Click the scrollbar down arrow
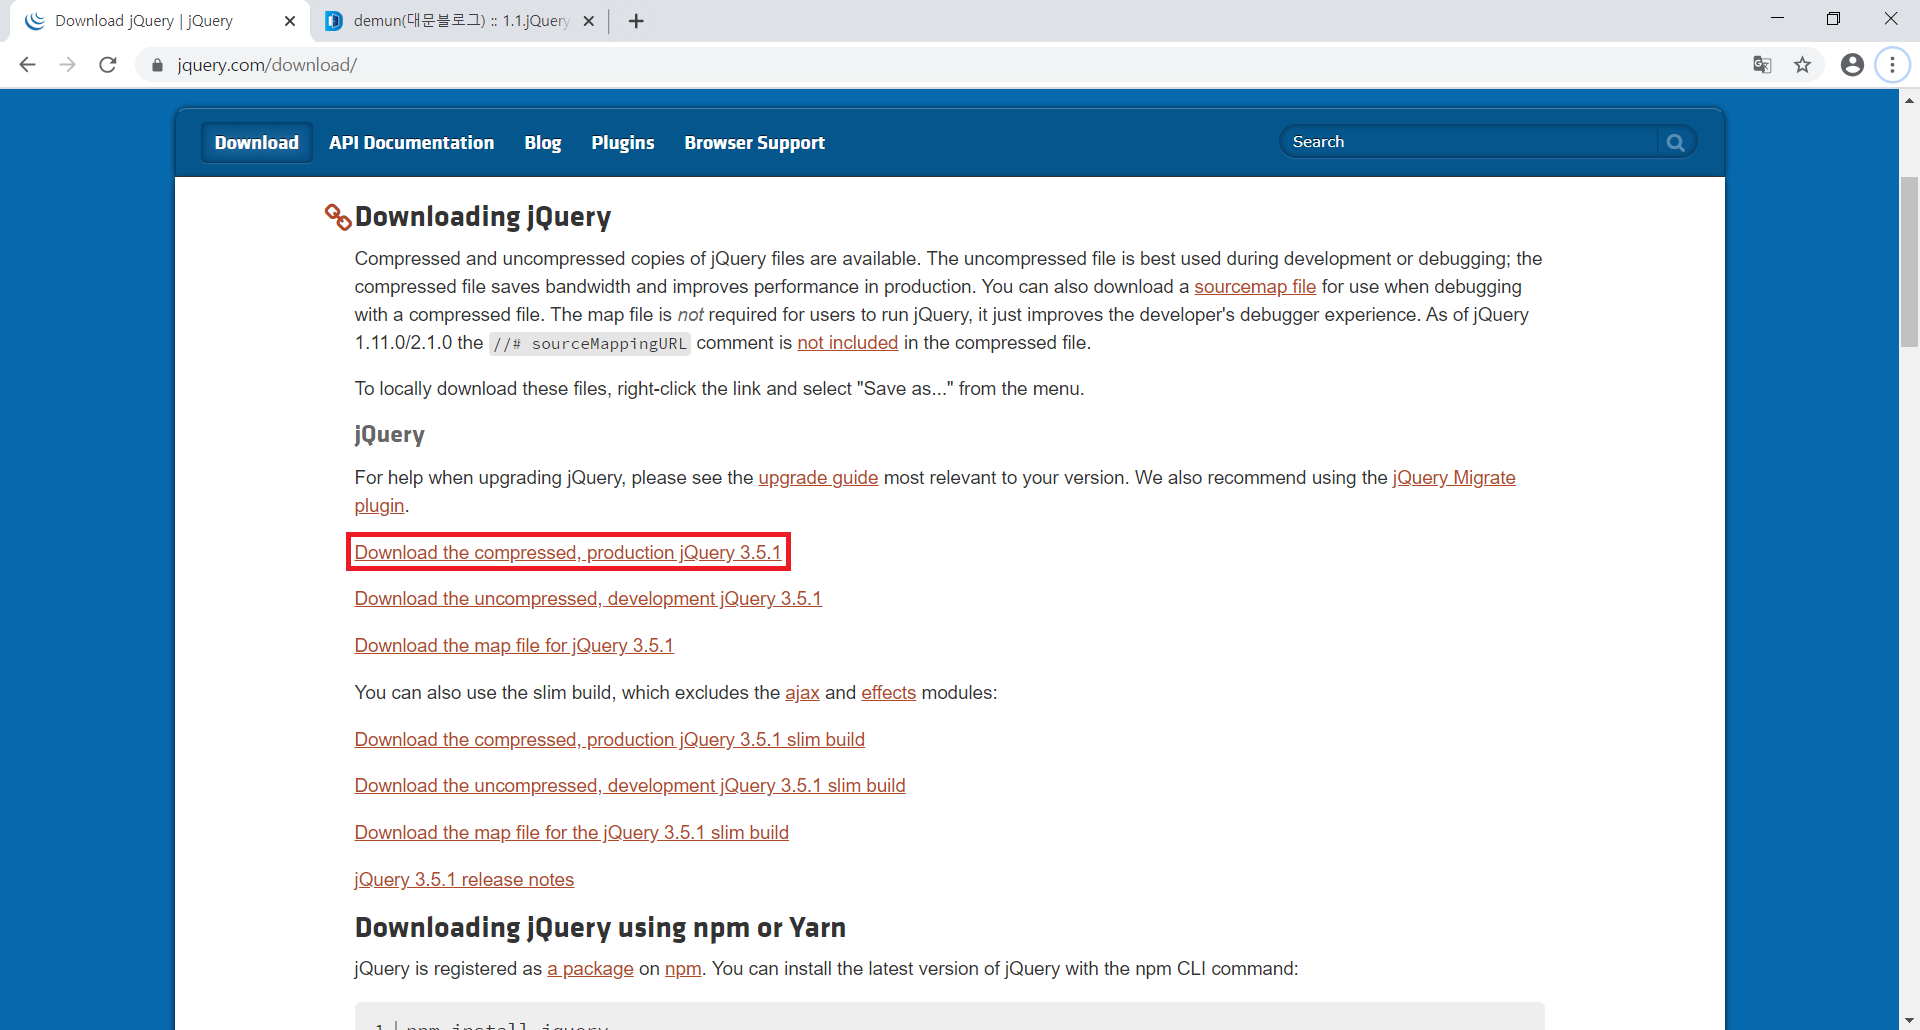The height and width of the screenshot is (1030, 1920). tap(1909, 1020)
